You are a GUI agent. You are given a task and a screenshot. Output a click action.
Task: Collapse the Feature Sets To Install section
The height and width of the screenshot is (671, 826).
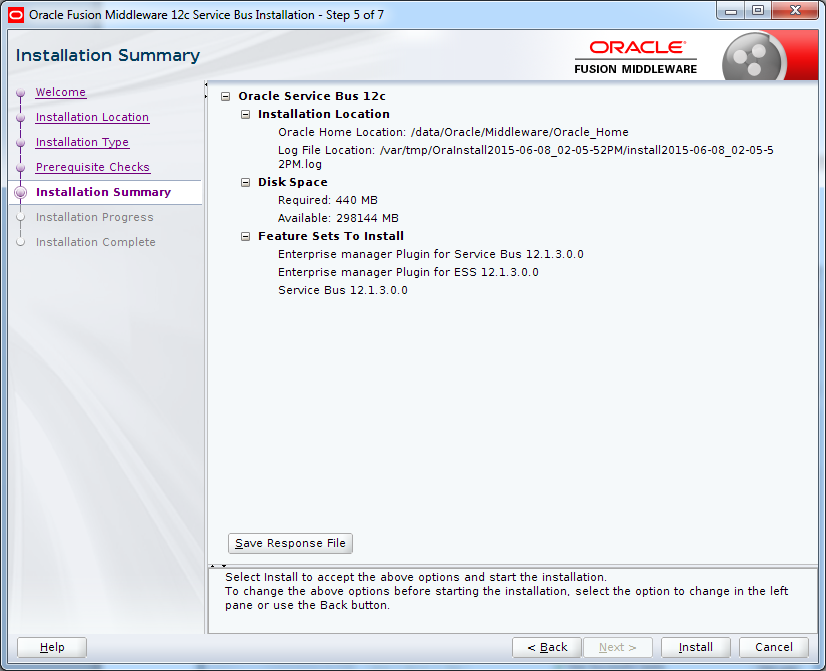tap(245, 236)
